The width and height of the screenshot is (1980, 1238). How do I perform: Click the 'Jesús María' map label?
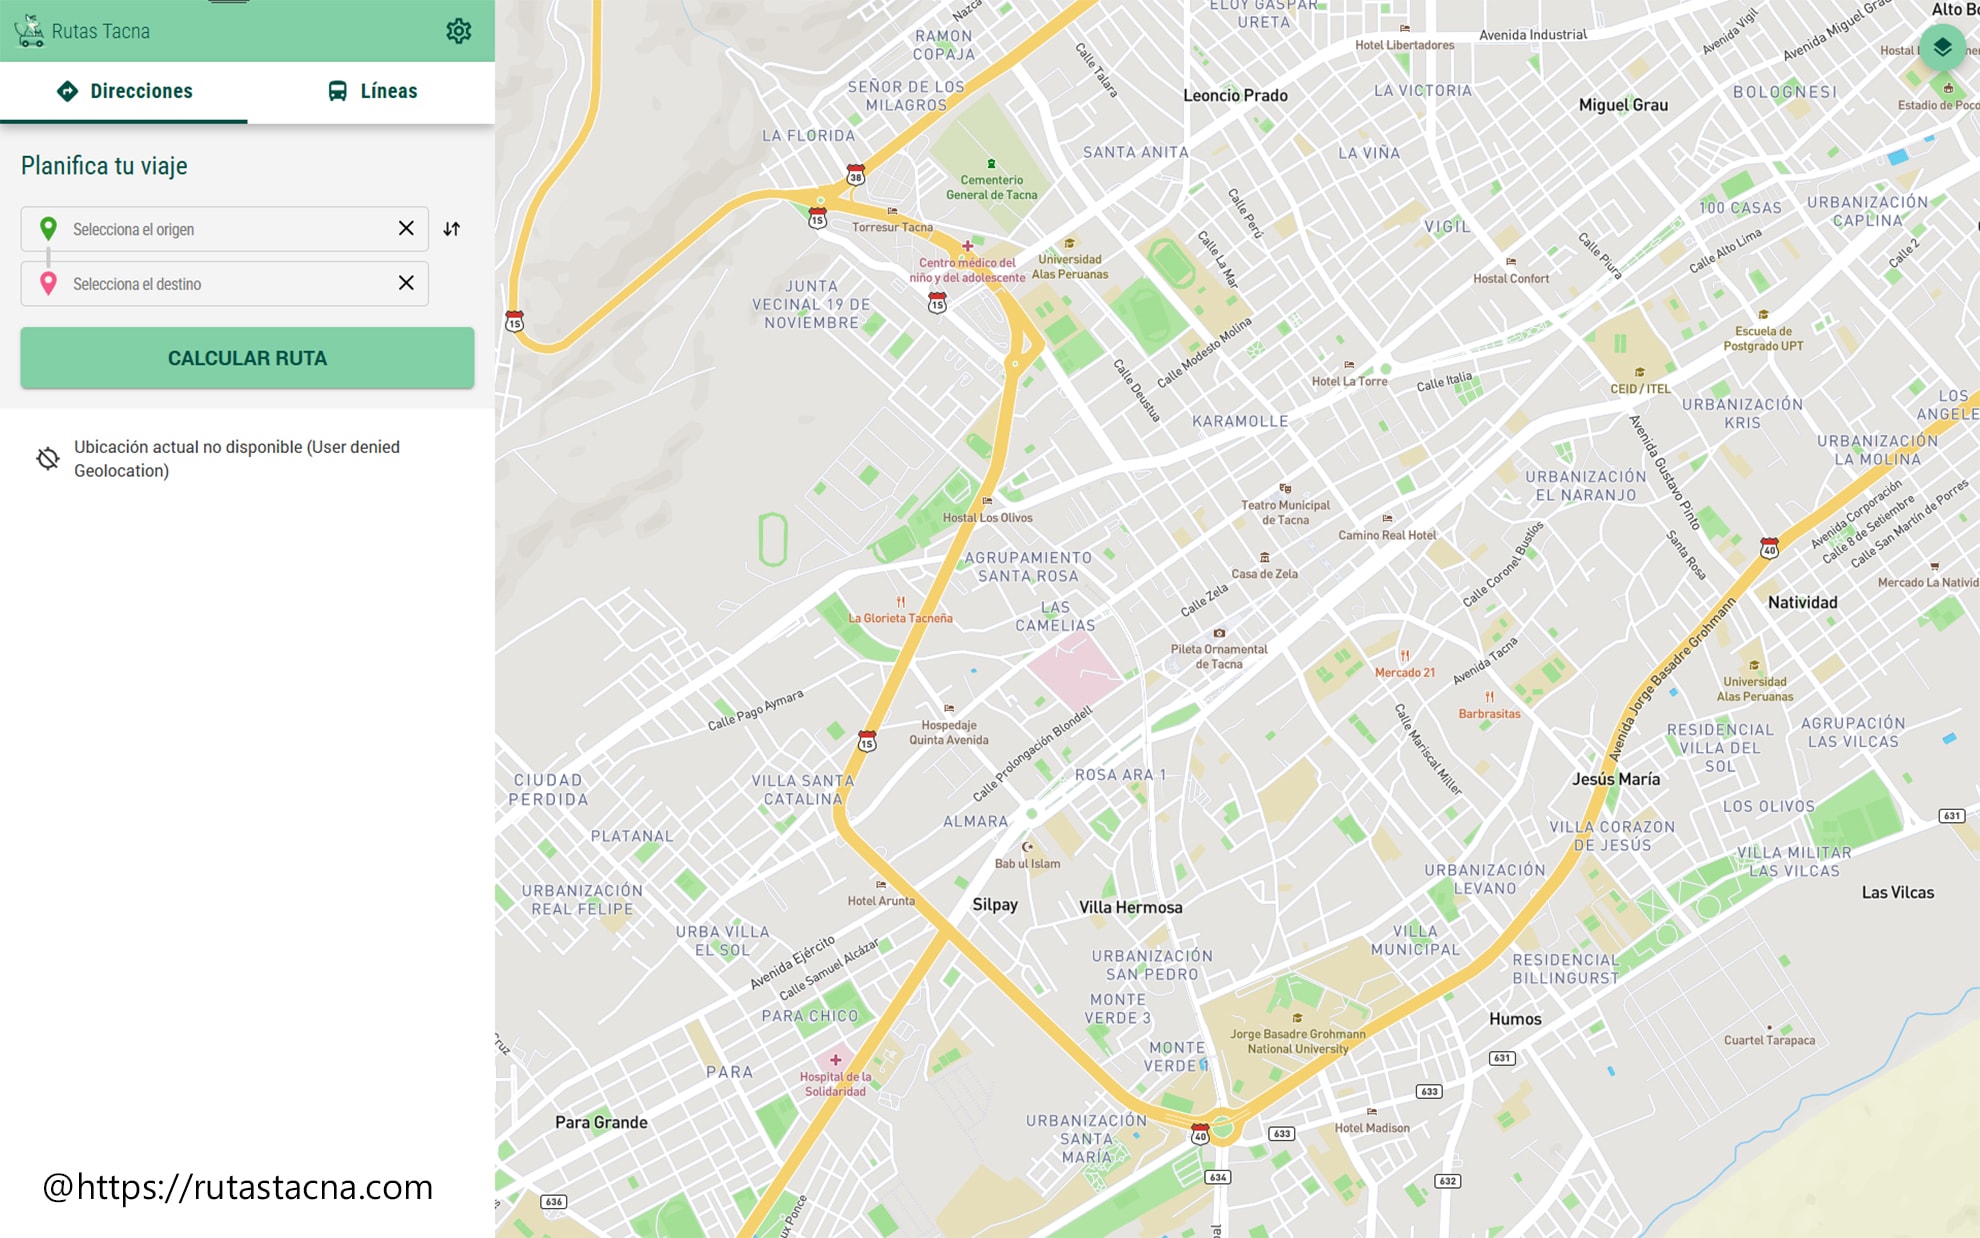pos(1615,779)
